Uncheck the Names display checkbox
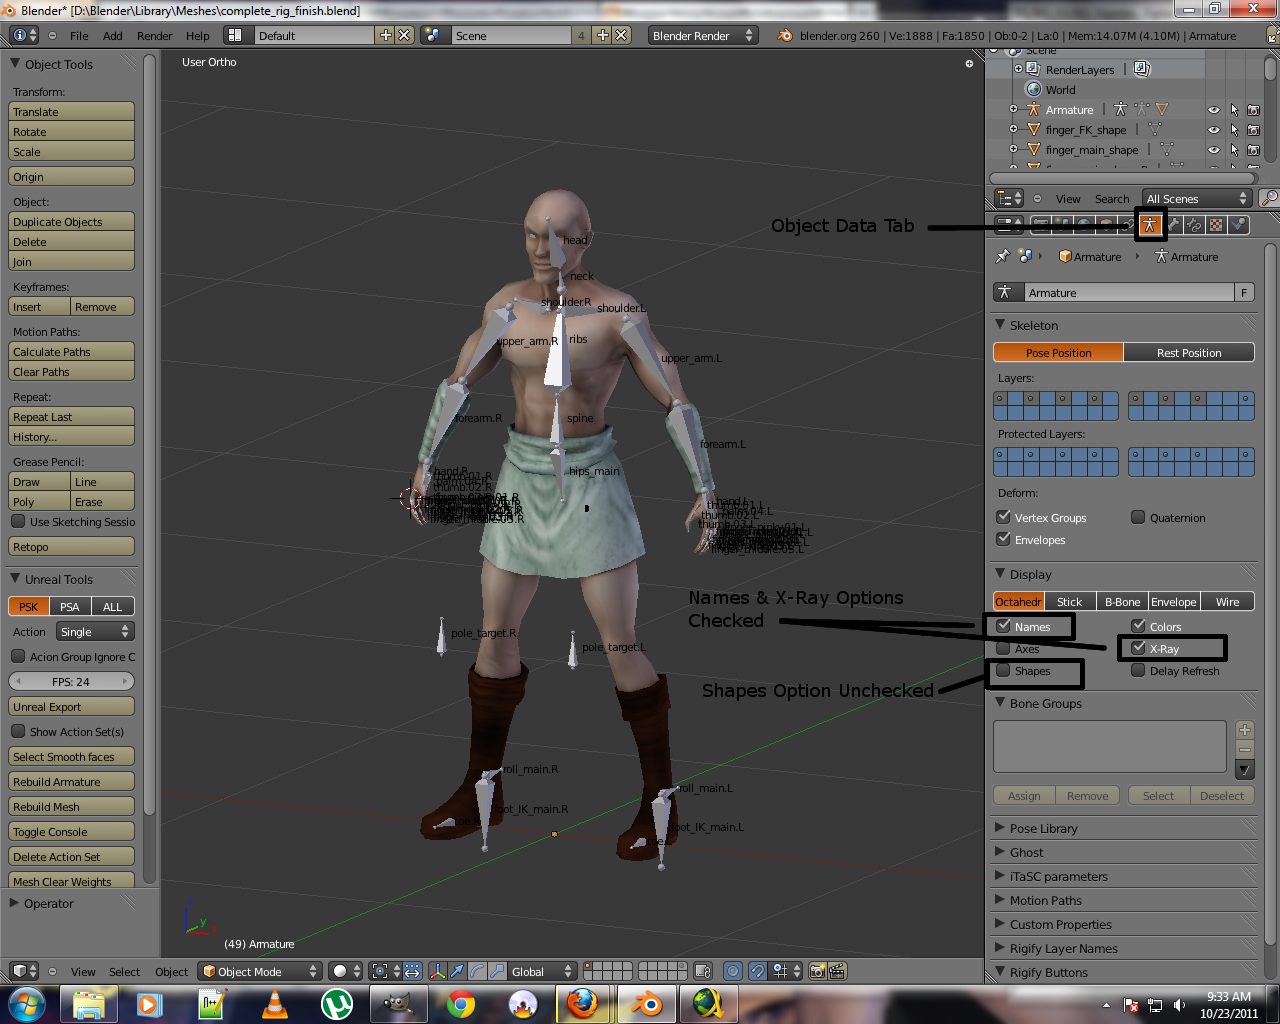1280x1024 pixels. [x=1004, y=626]
